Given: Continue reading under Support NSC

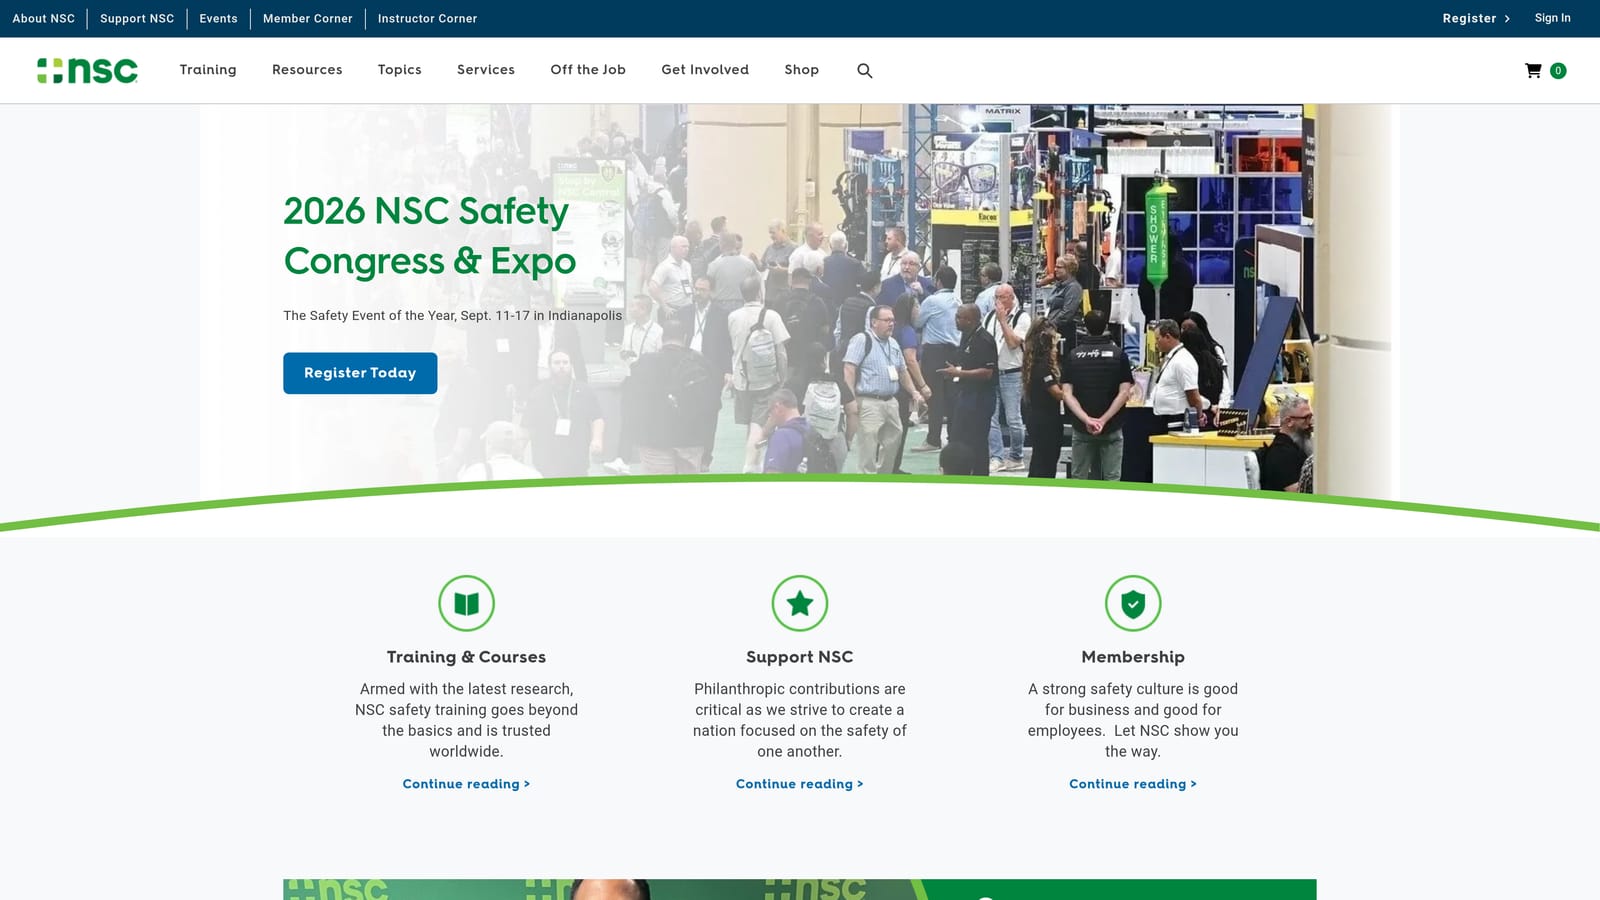Looking at the screenshot, I should point(800,784).
